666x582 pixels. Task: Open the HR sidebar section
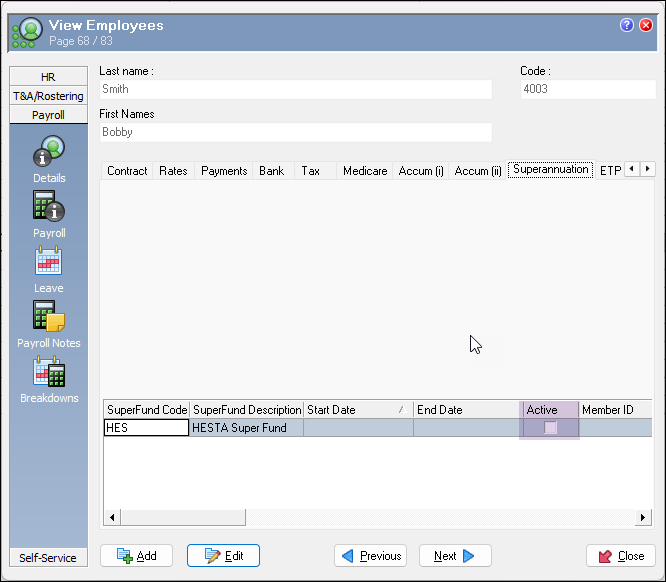pos(48,77)
